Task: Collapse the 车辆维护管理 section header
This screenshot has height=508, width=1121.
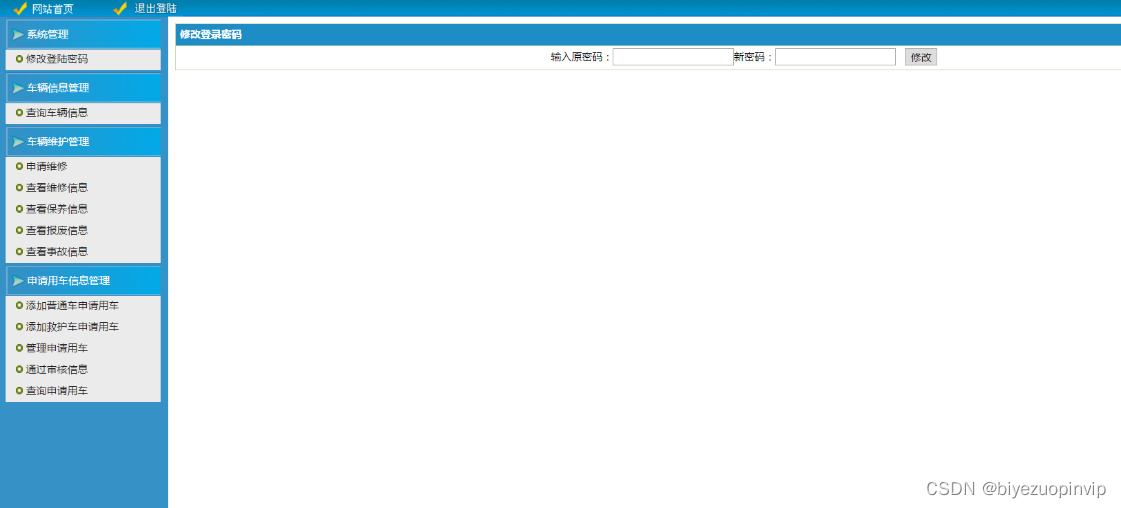Action: pyautogui.click(x=84, y=141)
